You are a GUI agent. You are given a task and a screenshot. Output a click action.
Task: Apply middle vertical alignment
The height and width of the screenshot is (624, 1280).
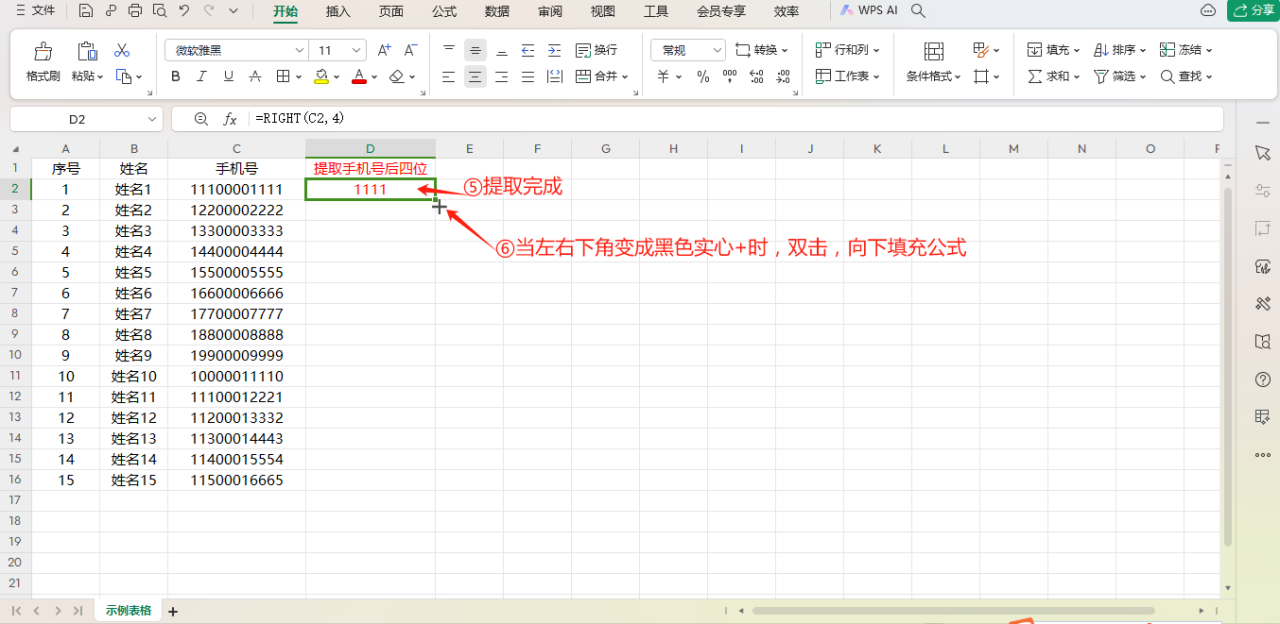pos(475,50)
